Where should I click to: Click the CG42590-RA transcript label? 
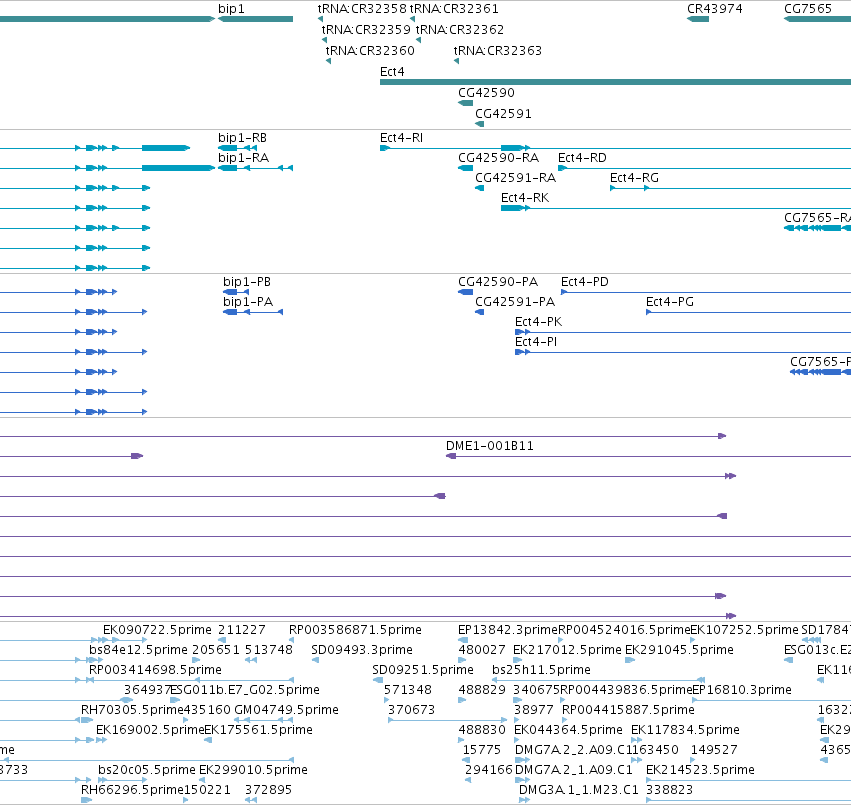coord(498,158)
